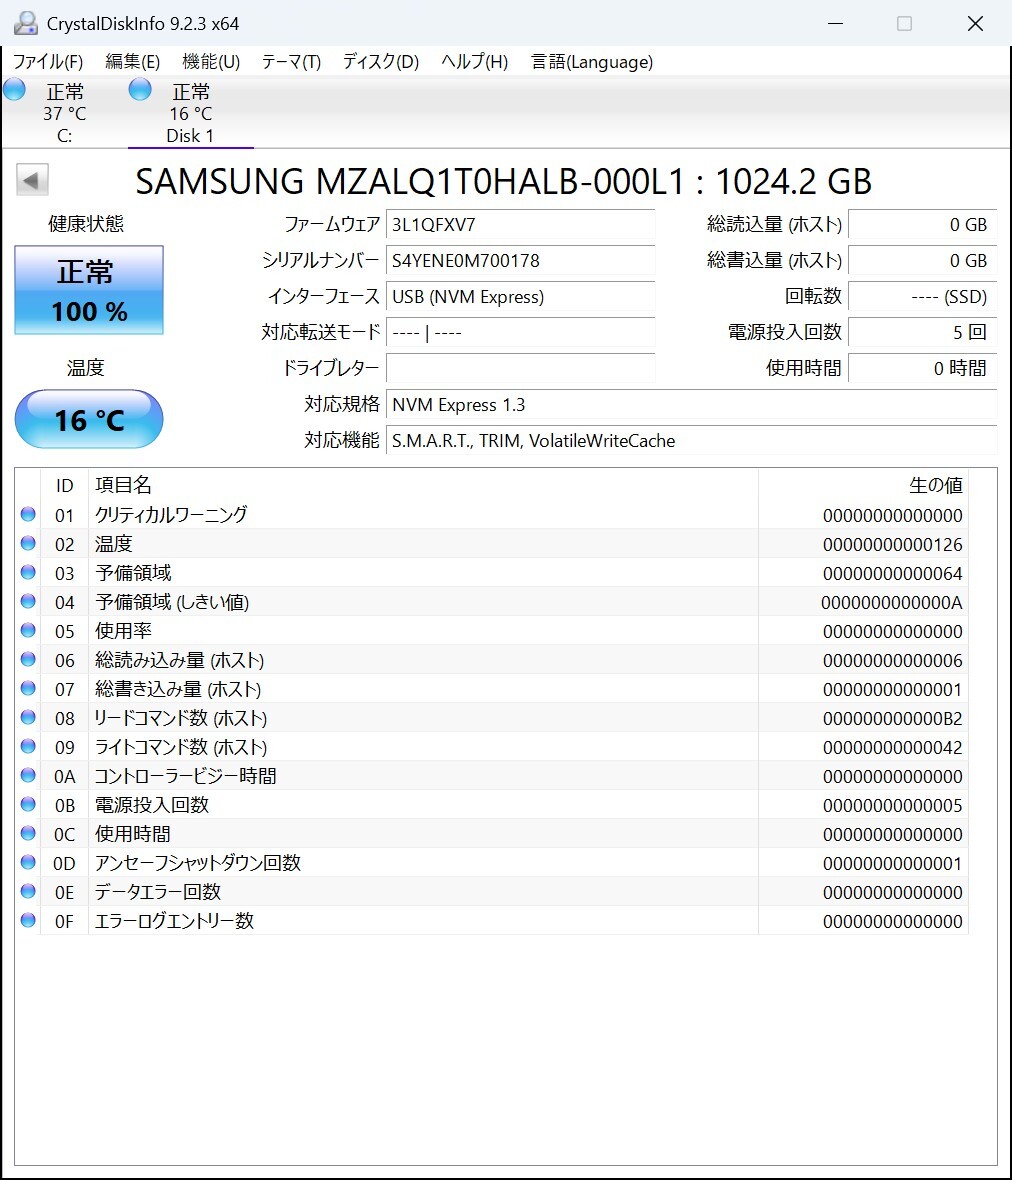This screenshot has height=1180, width=1012.
Task: Click the indicator beside 使用率 attribute
Action: (x=28, y=631)
